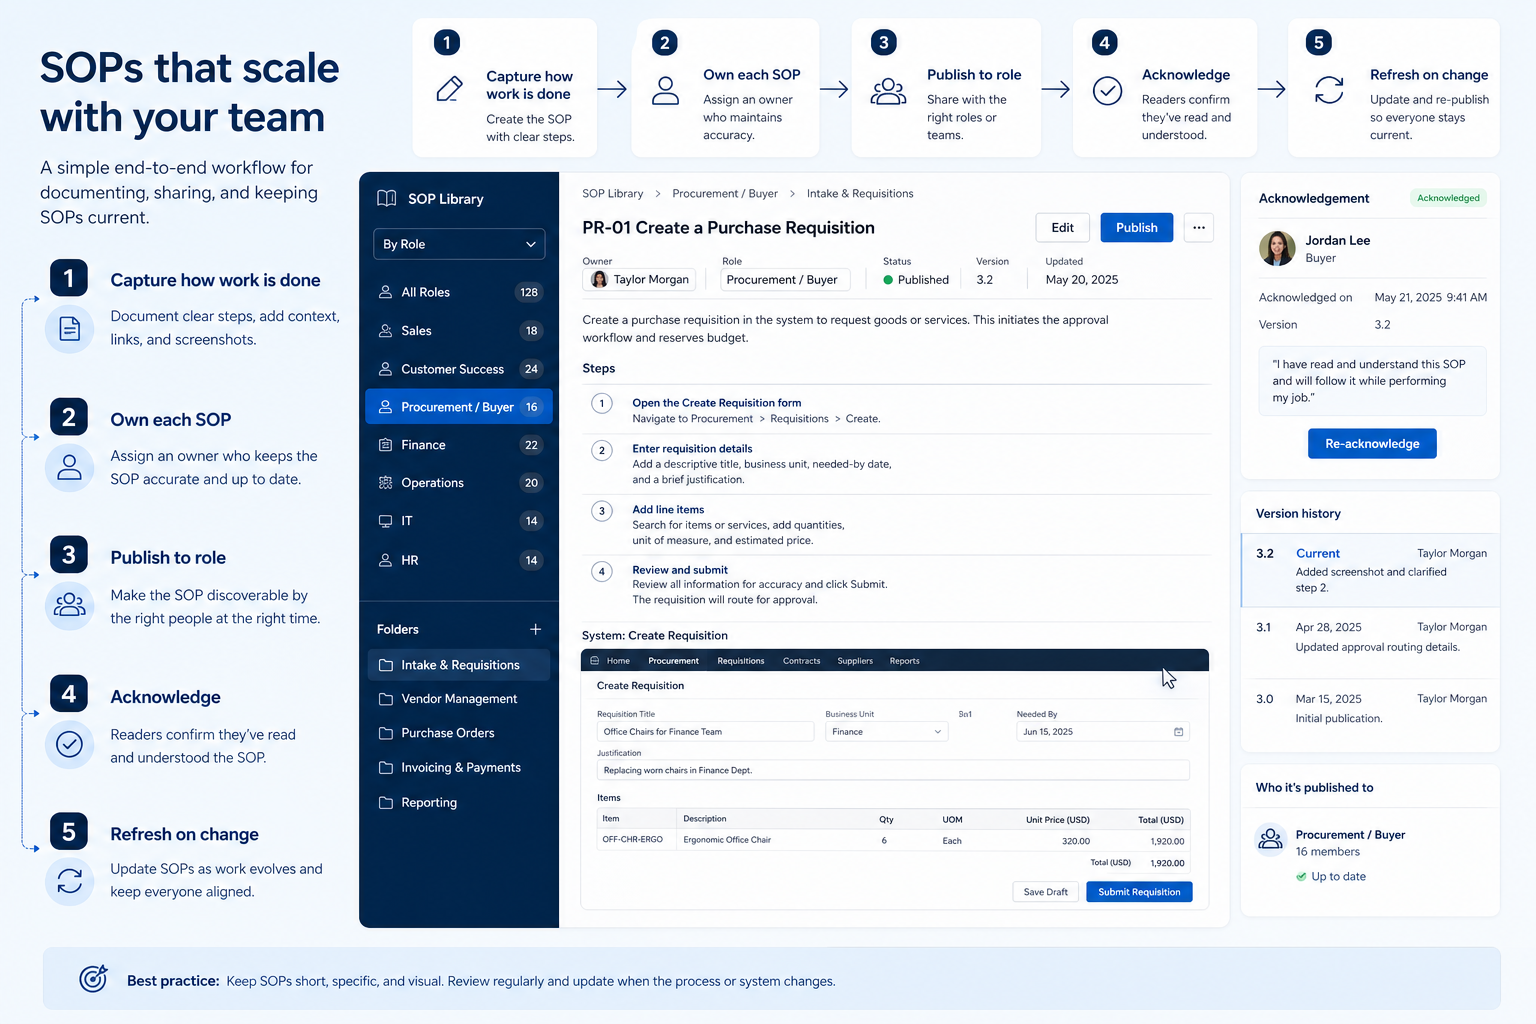Click the Sales role person icon
Viewport: 1536px width, 1024px height.
pyautogui.click(x=385, y=330)
